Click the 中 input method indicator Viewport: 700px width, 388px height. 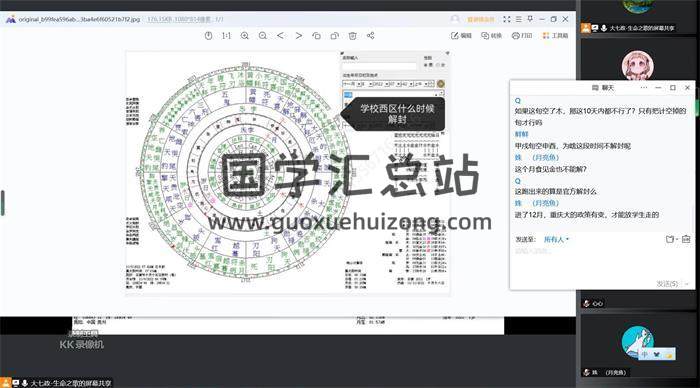click(x=645, y=354)
